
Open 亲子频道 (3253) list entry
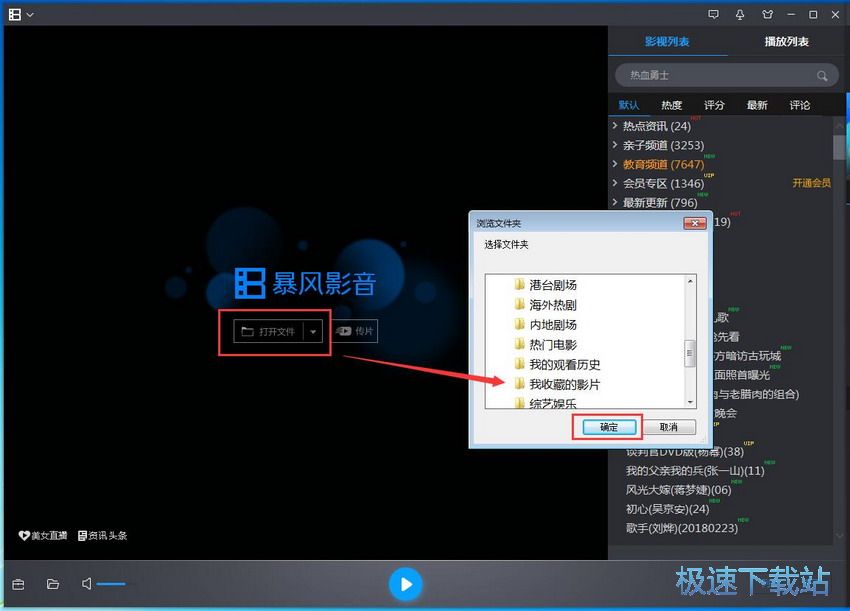(664, 145)
